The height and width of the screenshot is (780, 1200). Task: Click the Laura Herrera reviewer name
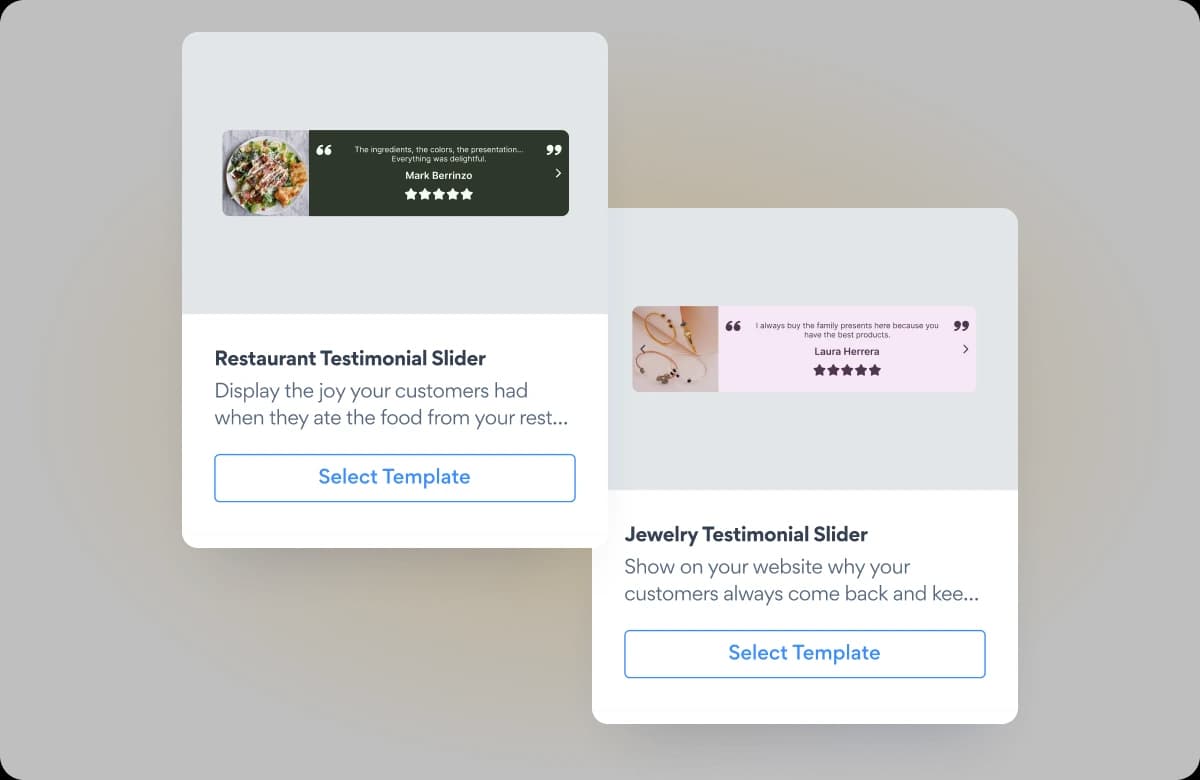(847, 351)
